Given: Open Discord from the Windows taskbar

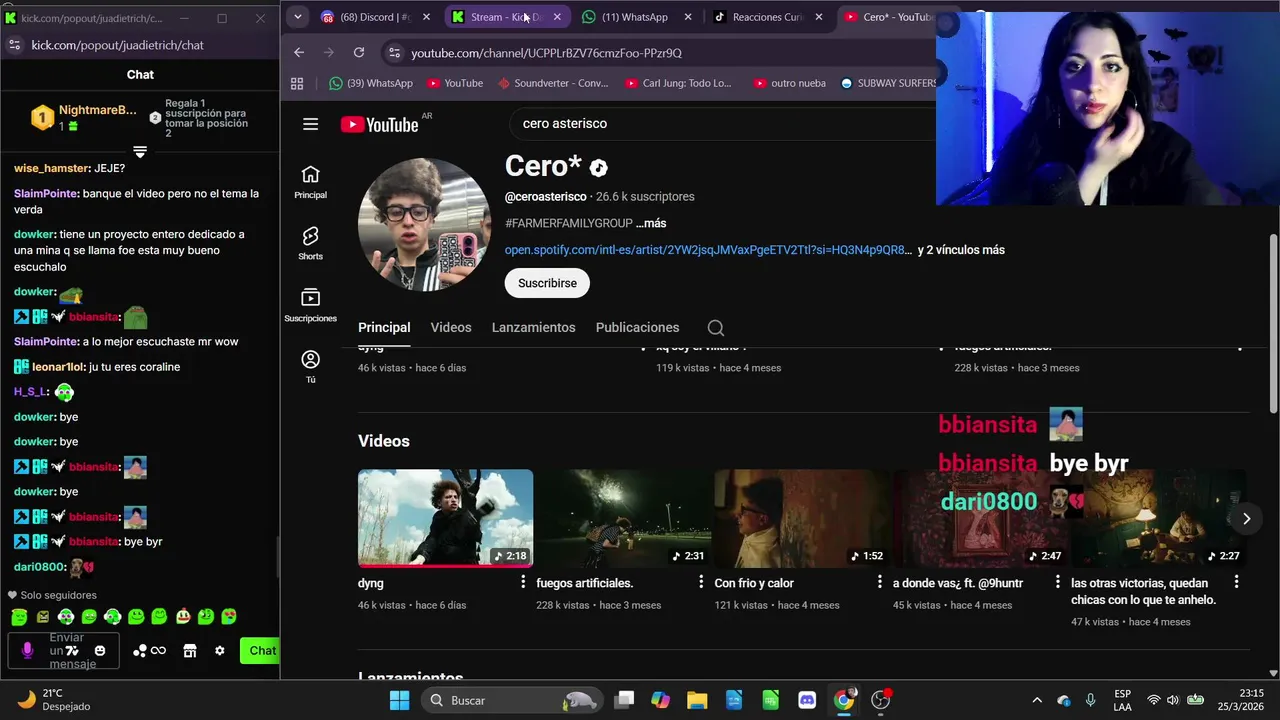Looking at the screenshot, I should [807, 700].
